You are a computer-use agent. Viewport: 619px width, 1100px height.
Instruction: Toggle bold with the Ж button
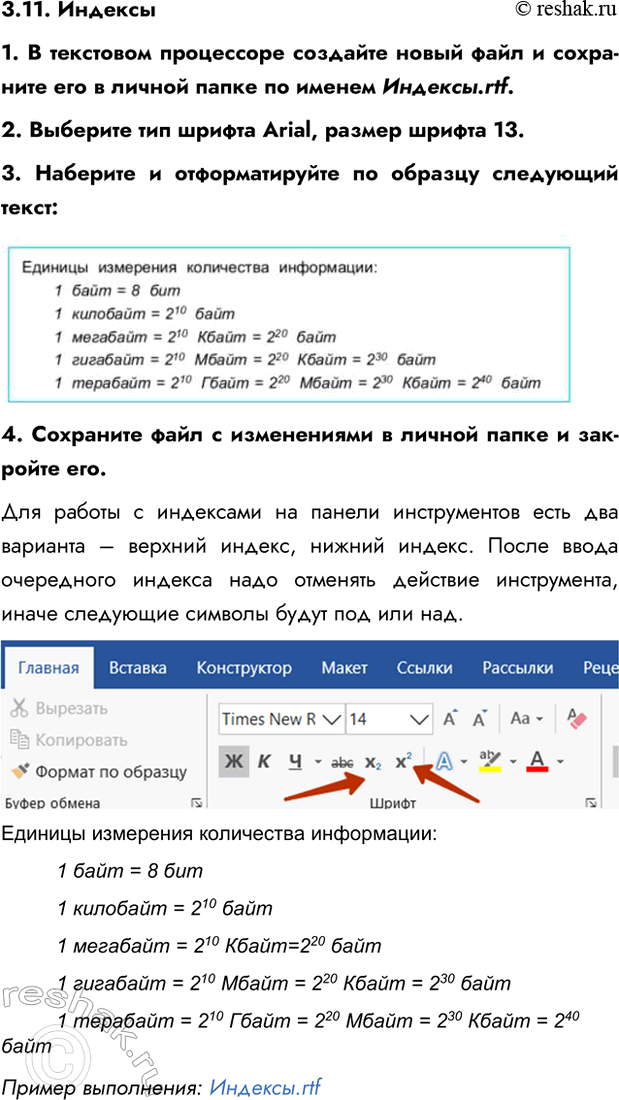click(232, 762)
